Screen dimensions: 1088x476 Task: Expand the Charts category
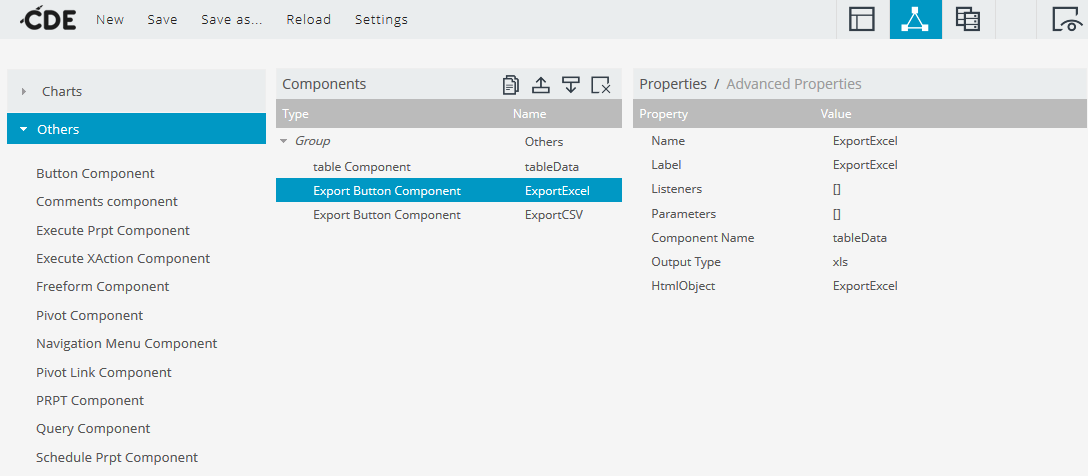click(62, 91)
